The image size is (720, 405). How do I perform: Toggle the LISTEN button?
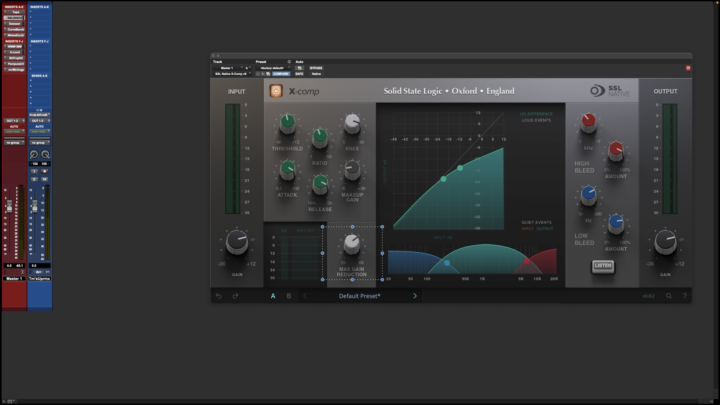click(603, 266)
